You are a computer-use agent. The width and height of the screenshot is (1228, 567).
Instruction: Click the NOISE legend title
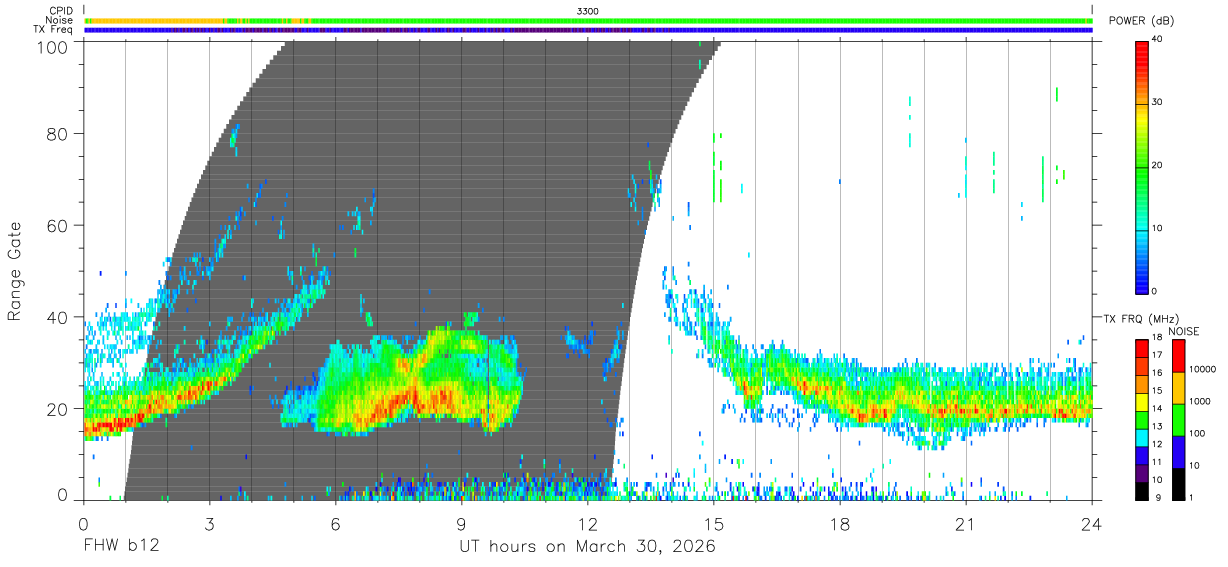coord(1184,331)
